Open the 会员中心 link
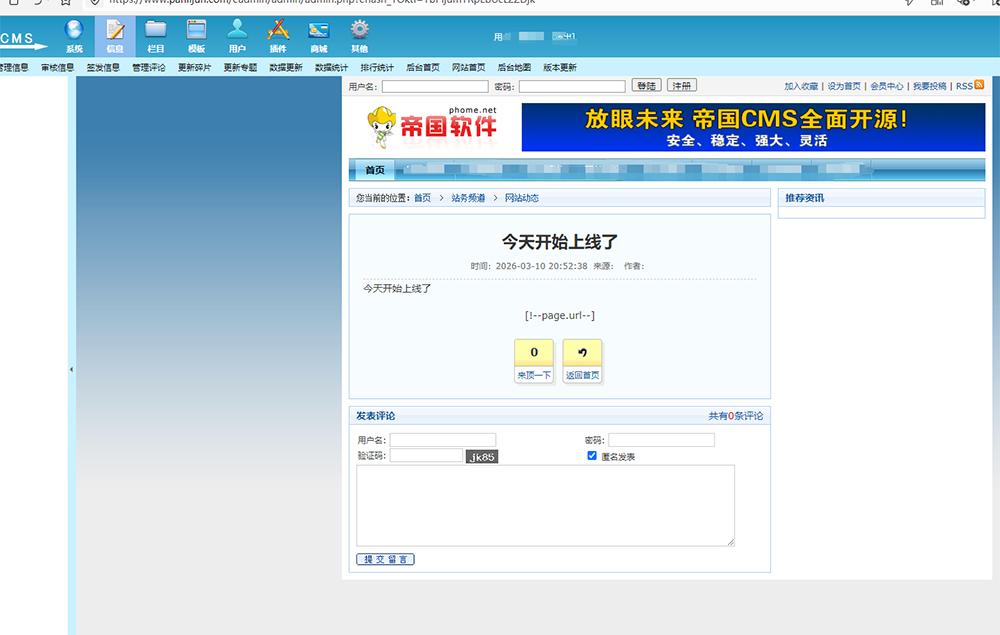 pos(886,87)
